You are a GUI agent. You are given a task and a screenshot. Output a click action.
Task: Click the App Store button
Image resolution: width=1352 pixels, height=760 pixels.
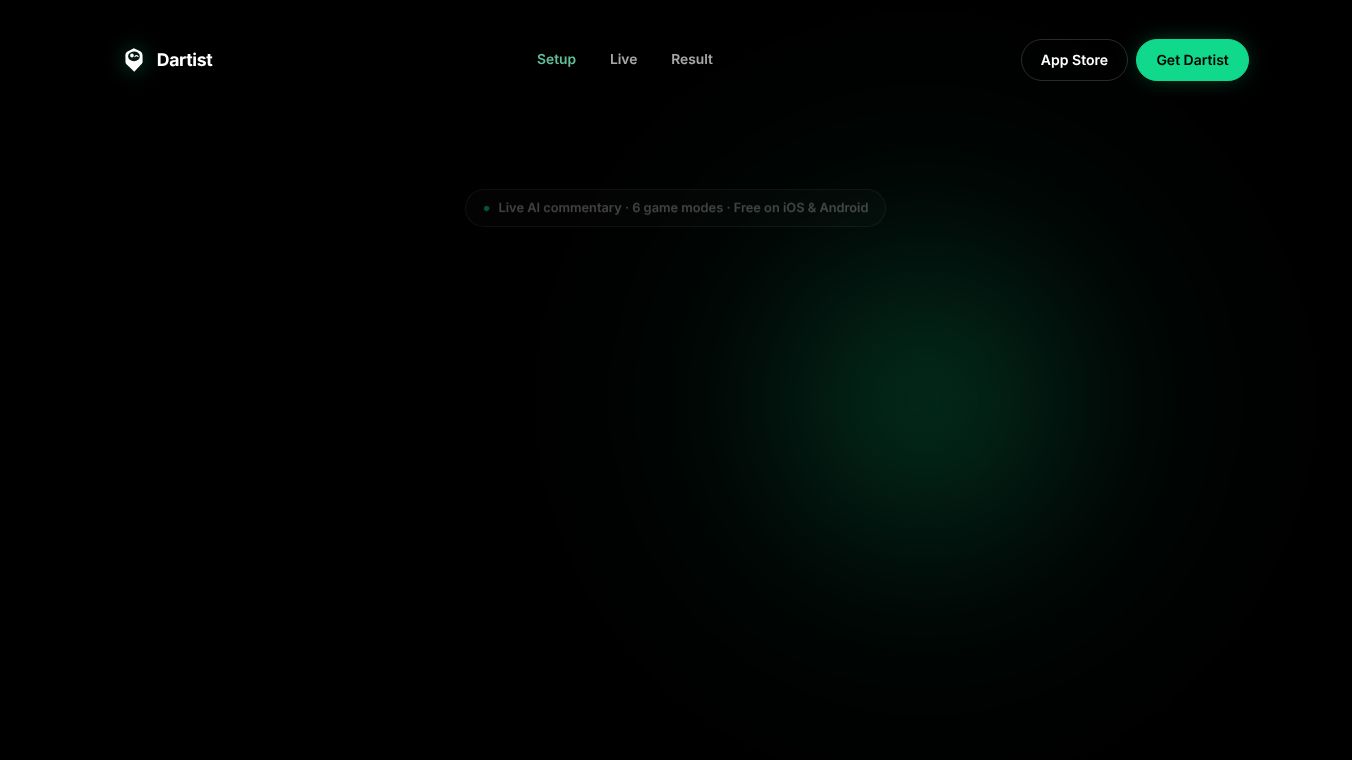pos(1074,60)
